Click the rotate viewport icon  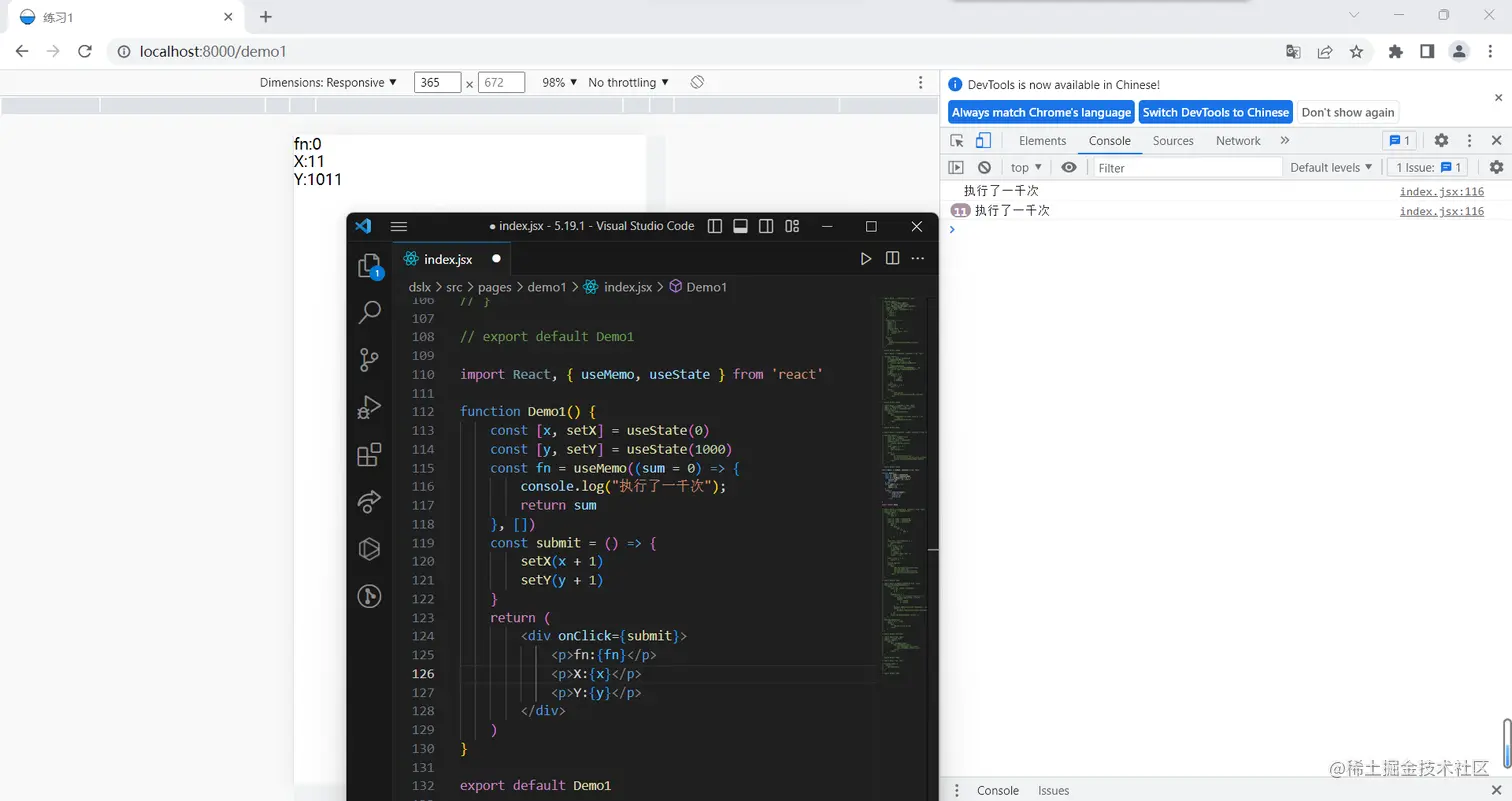point(698,82)
